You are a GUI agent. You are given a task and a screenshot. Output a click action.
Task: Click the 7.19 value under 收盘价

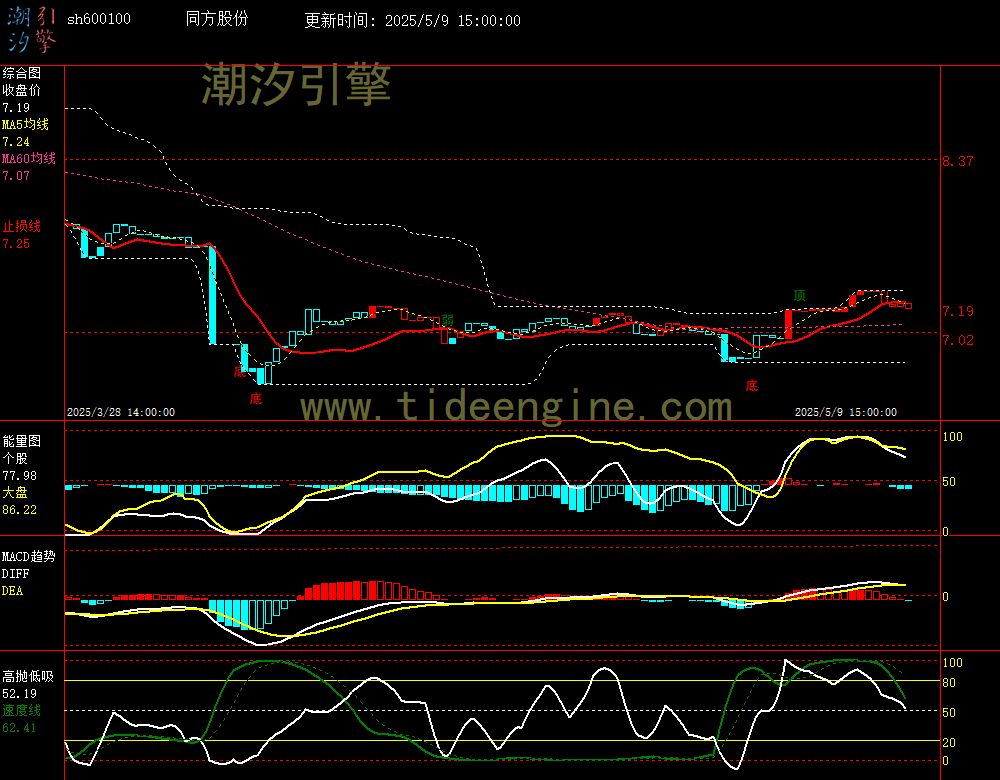click(x=16, y=108)
